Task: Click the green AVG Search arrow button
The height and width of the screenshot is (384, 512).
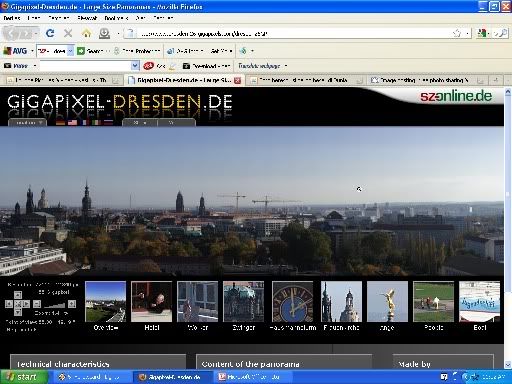Action: coord(81,51)
